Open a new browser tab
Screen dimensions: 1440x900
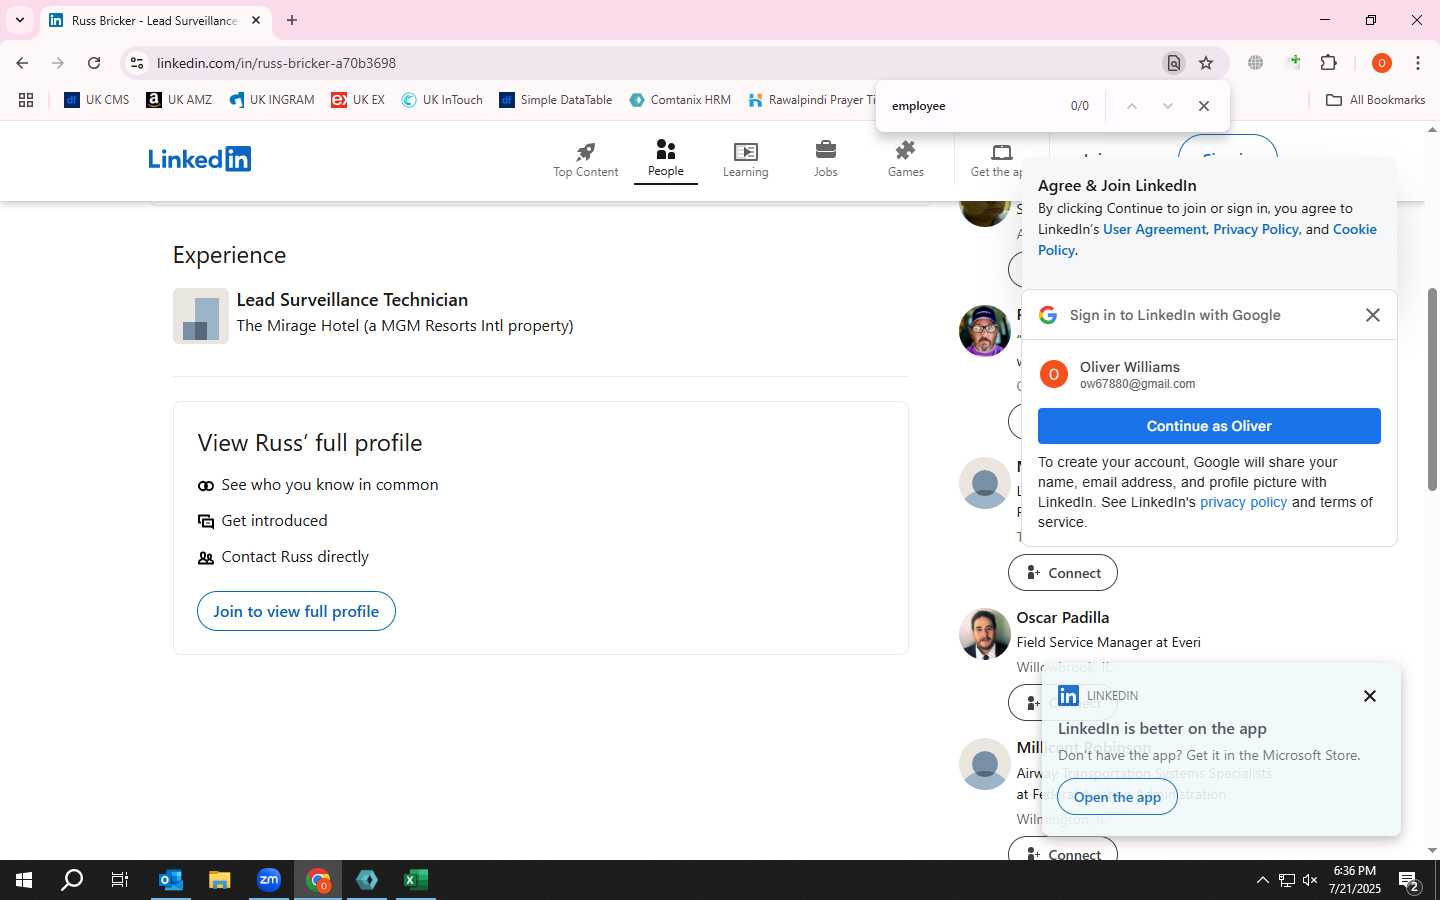pyautogui.click(x=292, y=20)
